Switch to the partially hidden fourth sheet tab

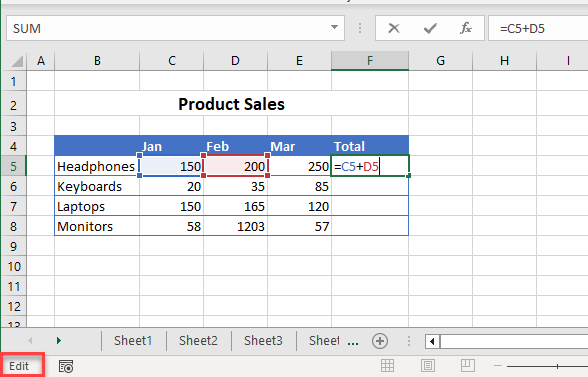(324, 341)
